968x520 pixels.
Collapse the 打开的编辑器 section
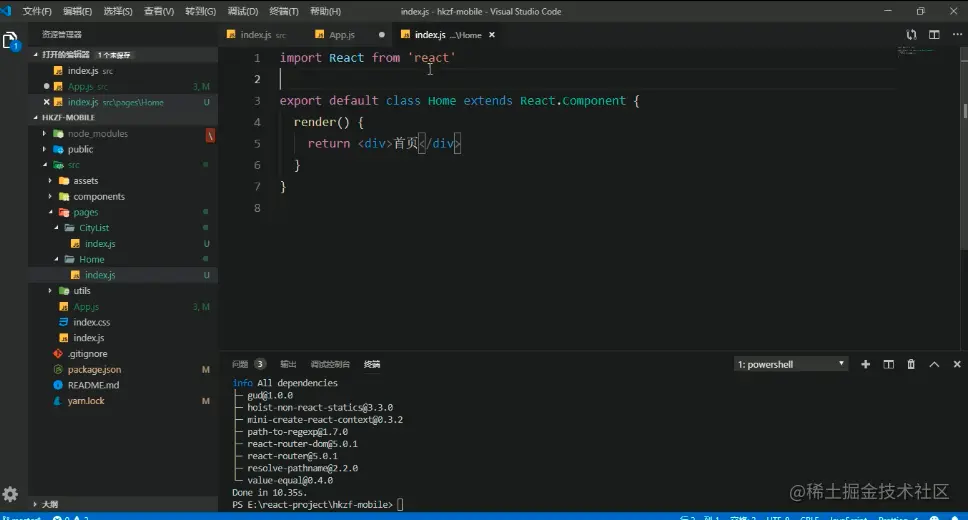pos(35,54)
